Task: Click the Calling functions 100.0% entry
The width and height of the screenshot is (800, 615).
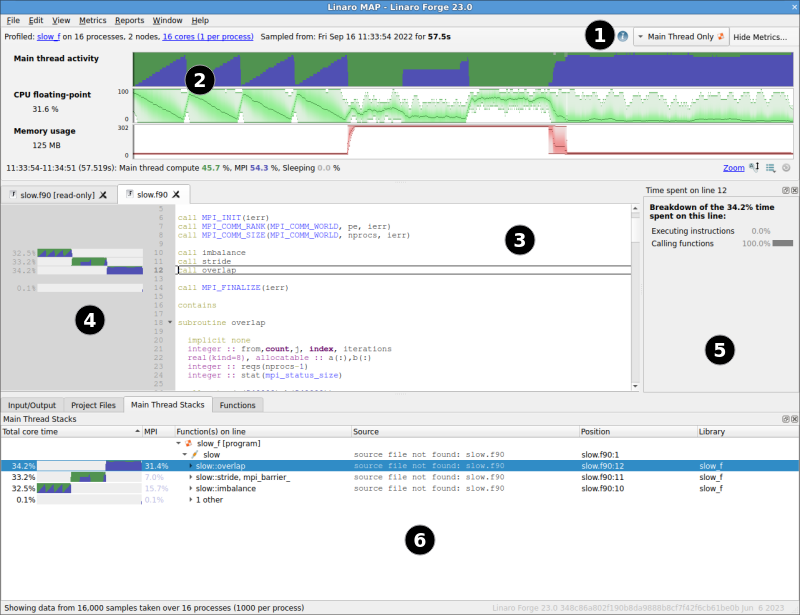Action: point(722,243)
